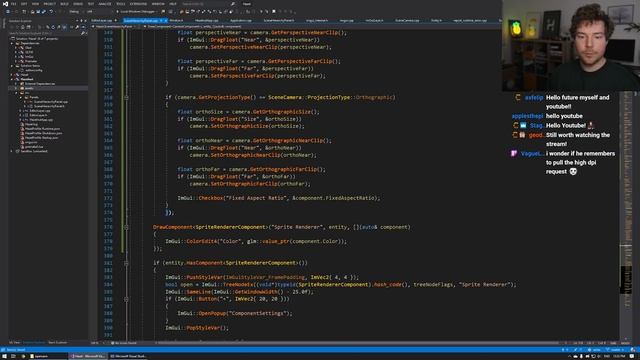Select Sandbox (unloaded) project
This screenshot has height=360, width=640.
33,151
